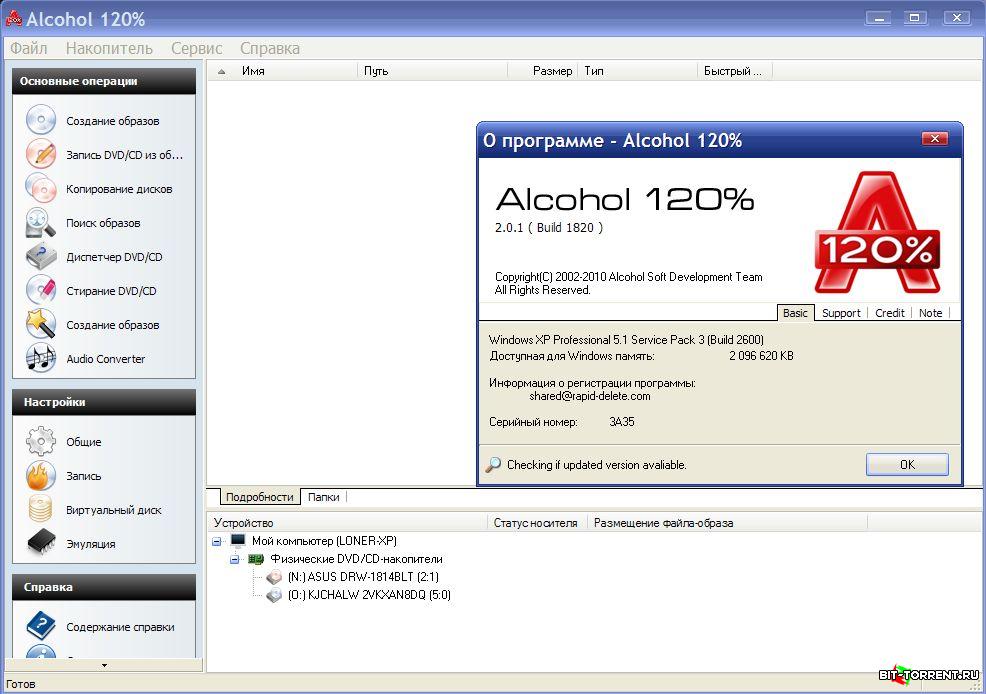
Task: Sort list by Размер column header
Action: tap(552, 71)
